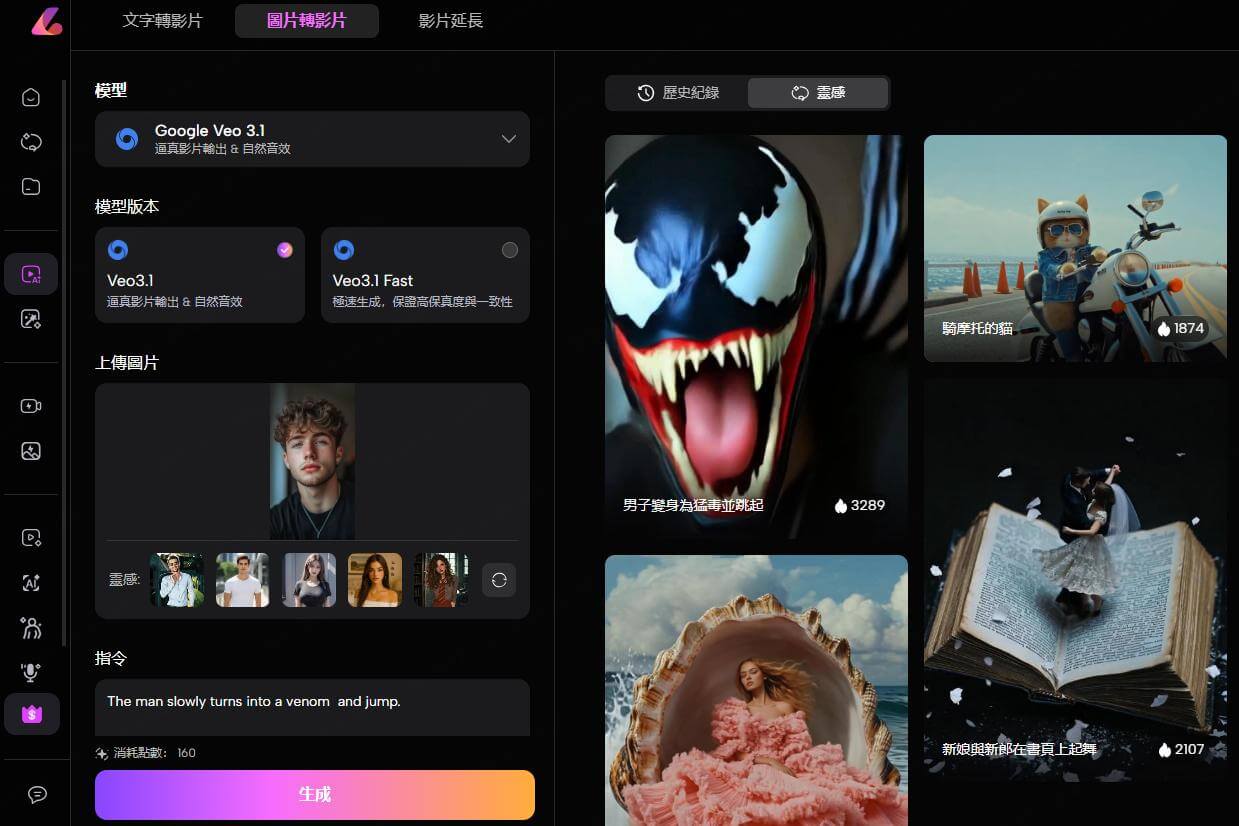Click the flame likes icon on the motorcycle cat card
Screen dimensions: 1239x826
1163,328
